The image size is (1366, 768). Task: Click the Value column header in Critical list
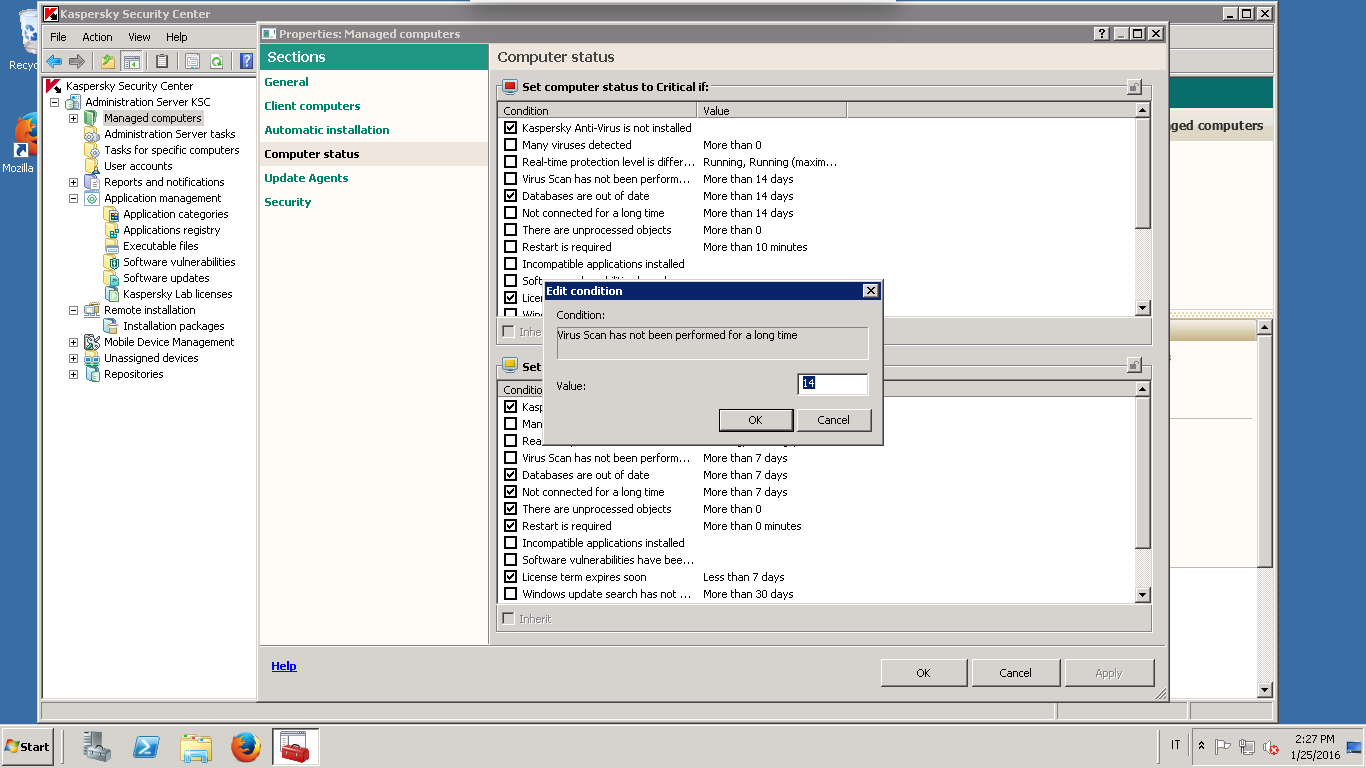[772, 111]
